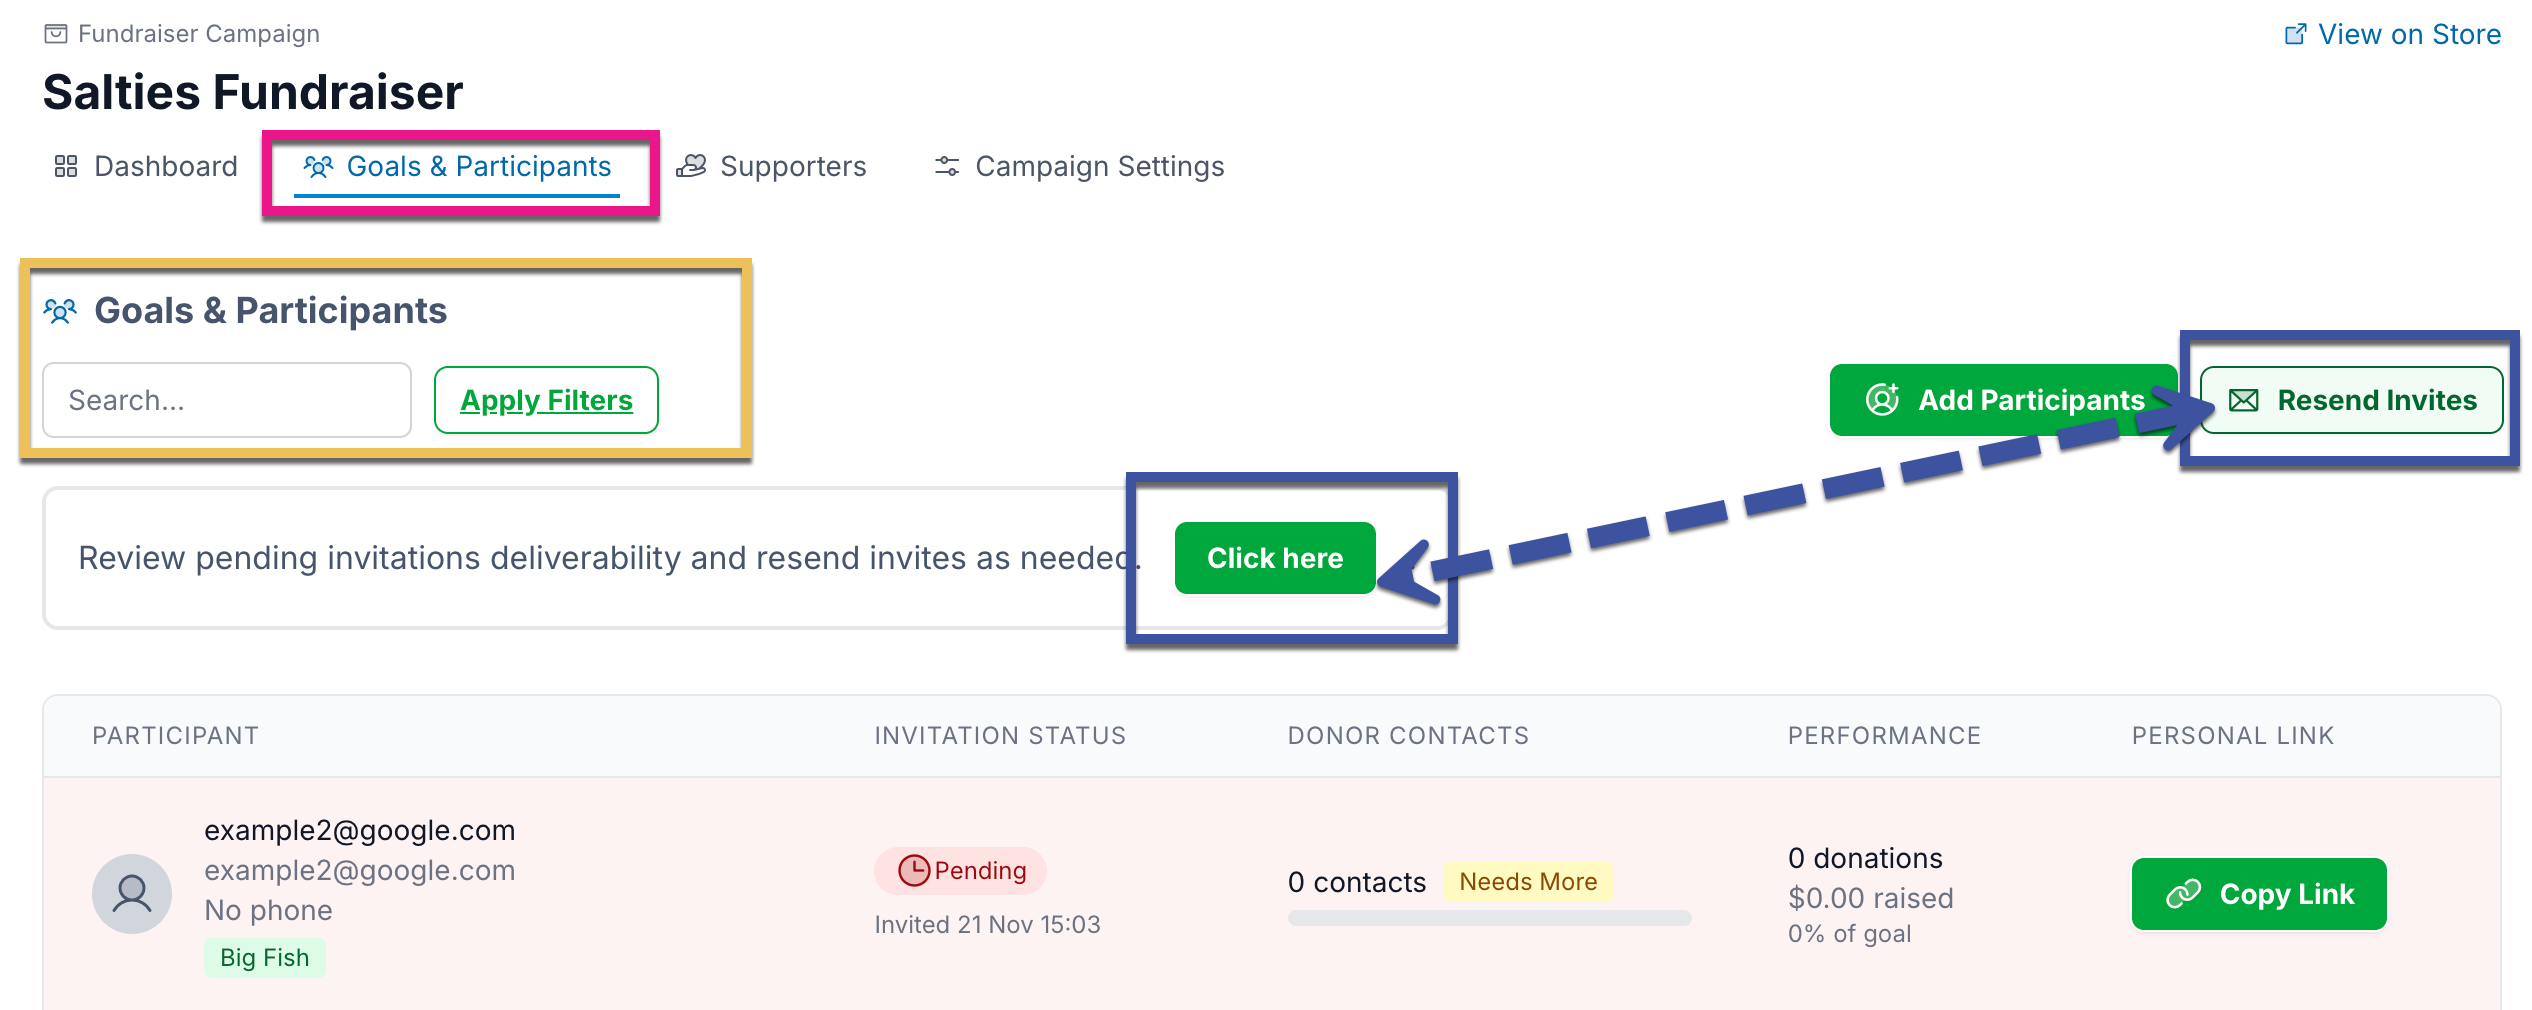Switch to the Goals & Participants tab
Screen dimensions: 2532x1010
coord(457,166)
